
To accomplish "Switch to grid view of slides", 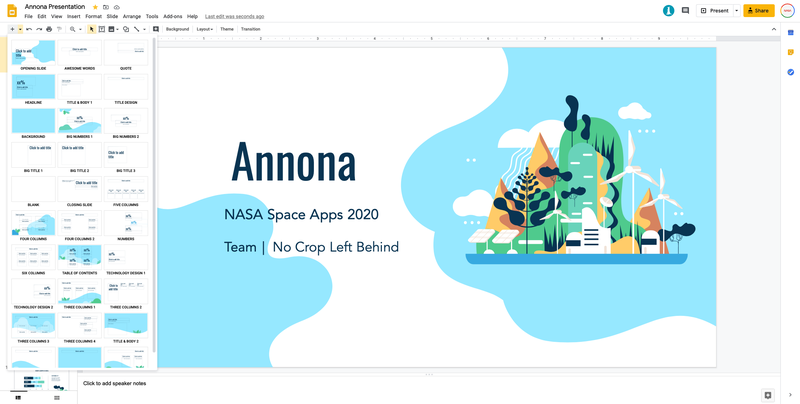I will point(57,398).
